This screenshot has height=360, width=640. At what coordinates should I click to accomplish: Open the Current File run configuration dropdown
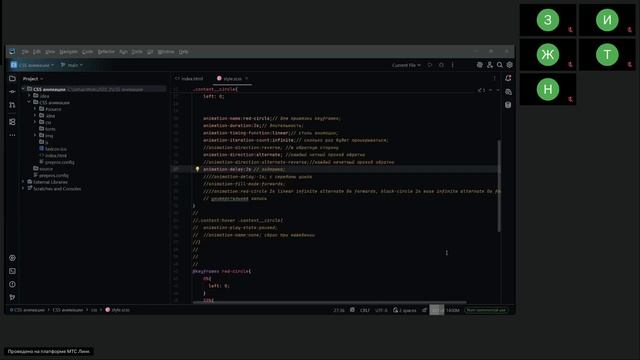pos(406,65)
